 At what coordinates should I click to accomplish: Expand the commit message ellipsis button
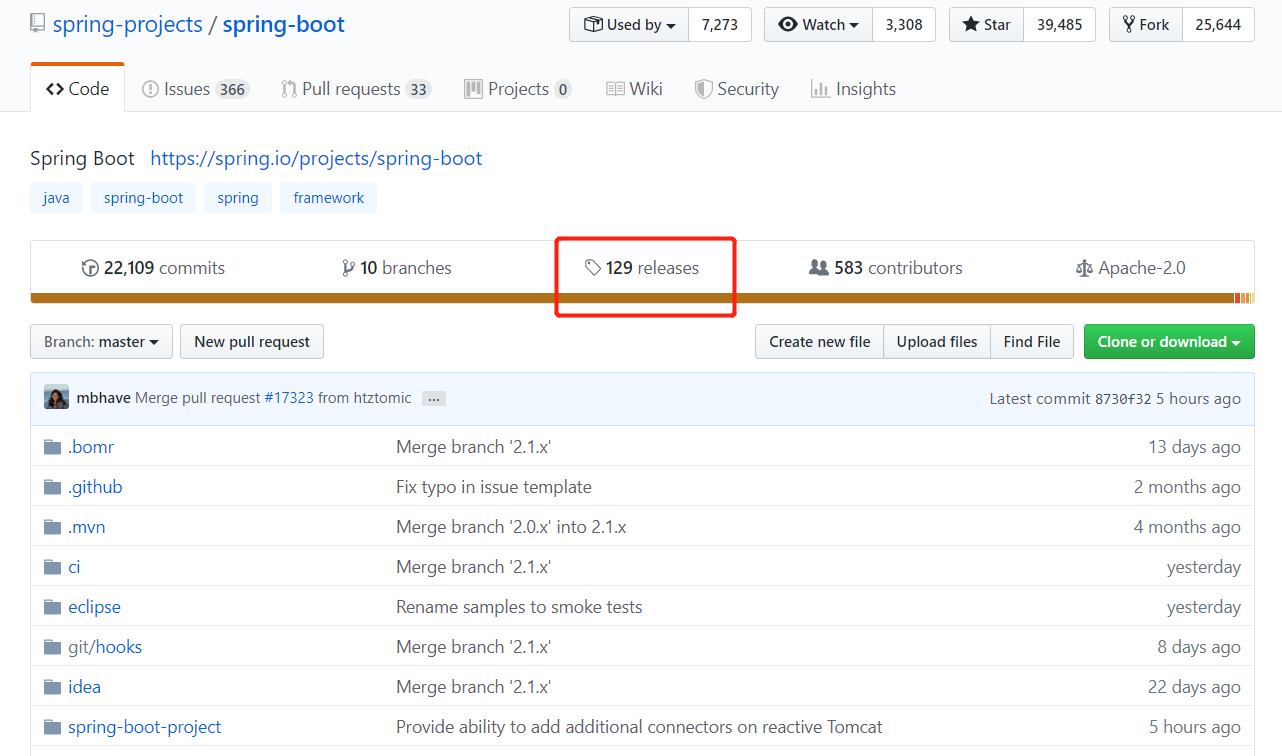click(433, 398)
